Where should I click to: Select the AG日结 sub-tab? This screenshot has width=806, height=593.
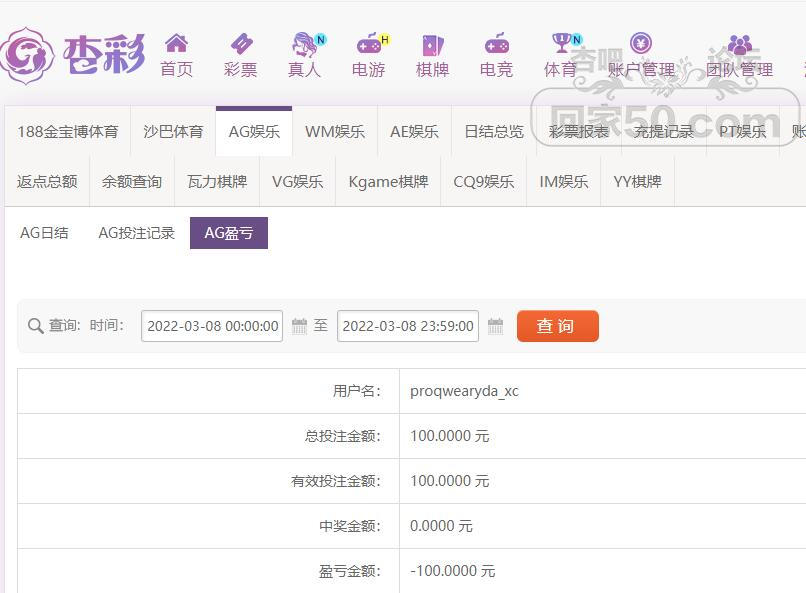44,233
